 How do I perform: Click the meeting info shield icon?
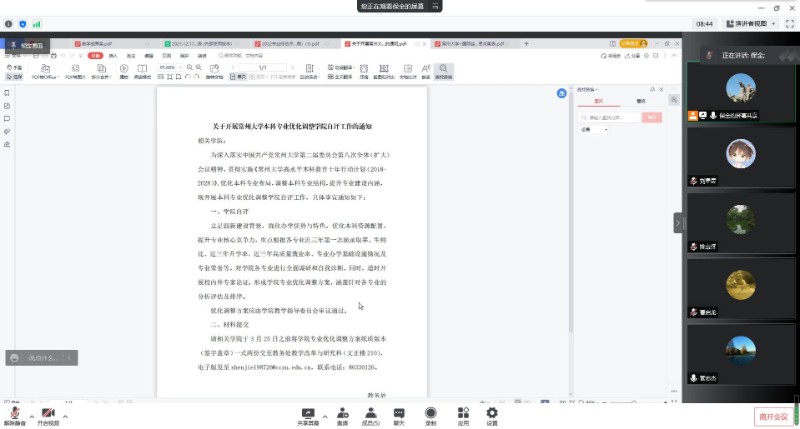click(22, 23)
